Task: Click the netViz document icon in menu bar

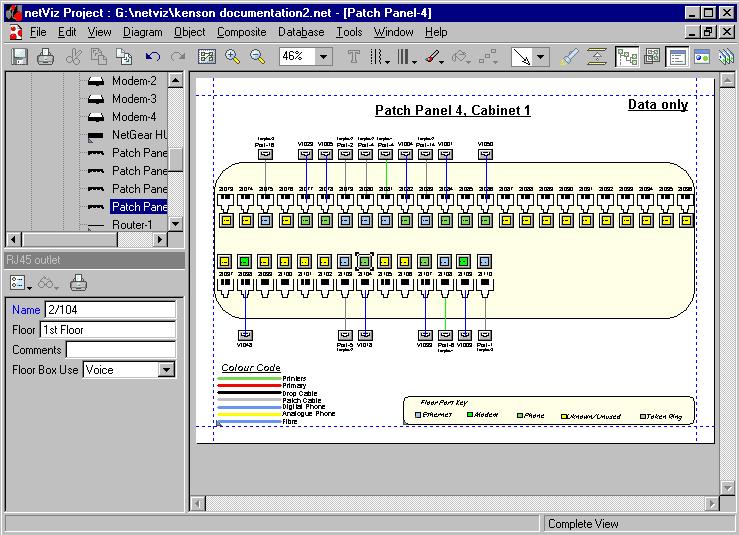Action: (x=16, y=32)
